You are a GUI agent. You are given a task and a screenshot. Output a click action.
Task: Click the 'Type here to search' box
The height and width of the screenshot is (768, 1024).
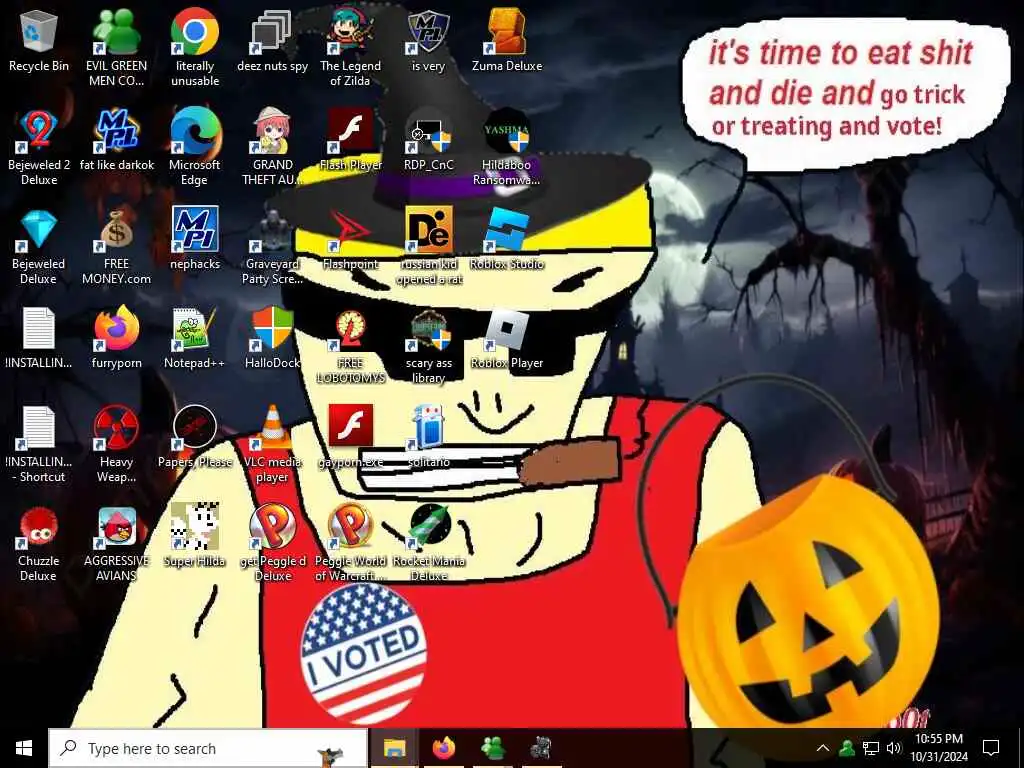click(208, 748)
